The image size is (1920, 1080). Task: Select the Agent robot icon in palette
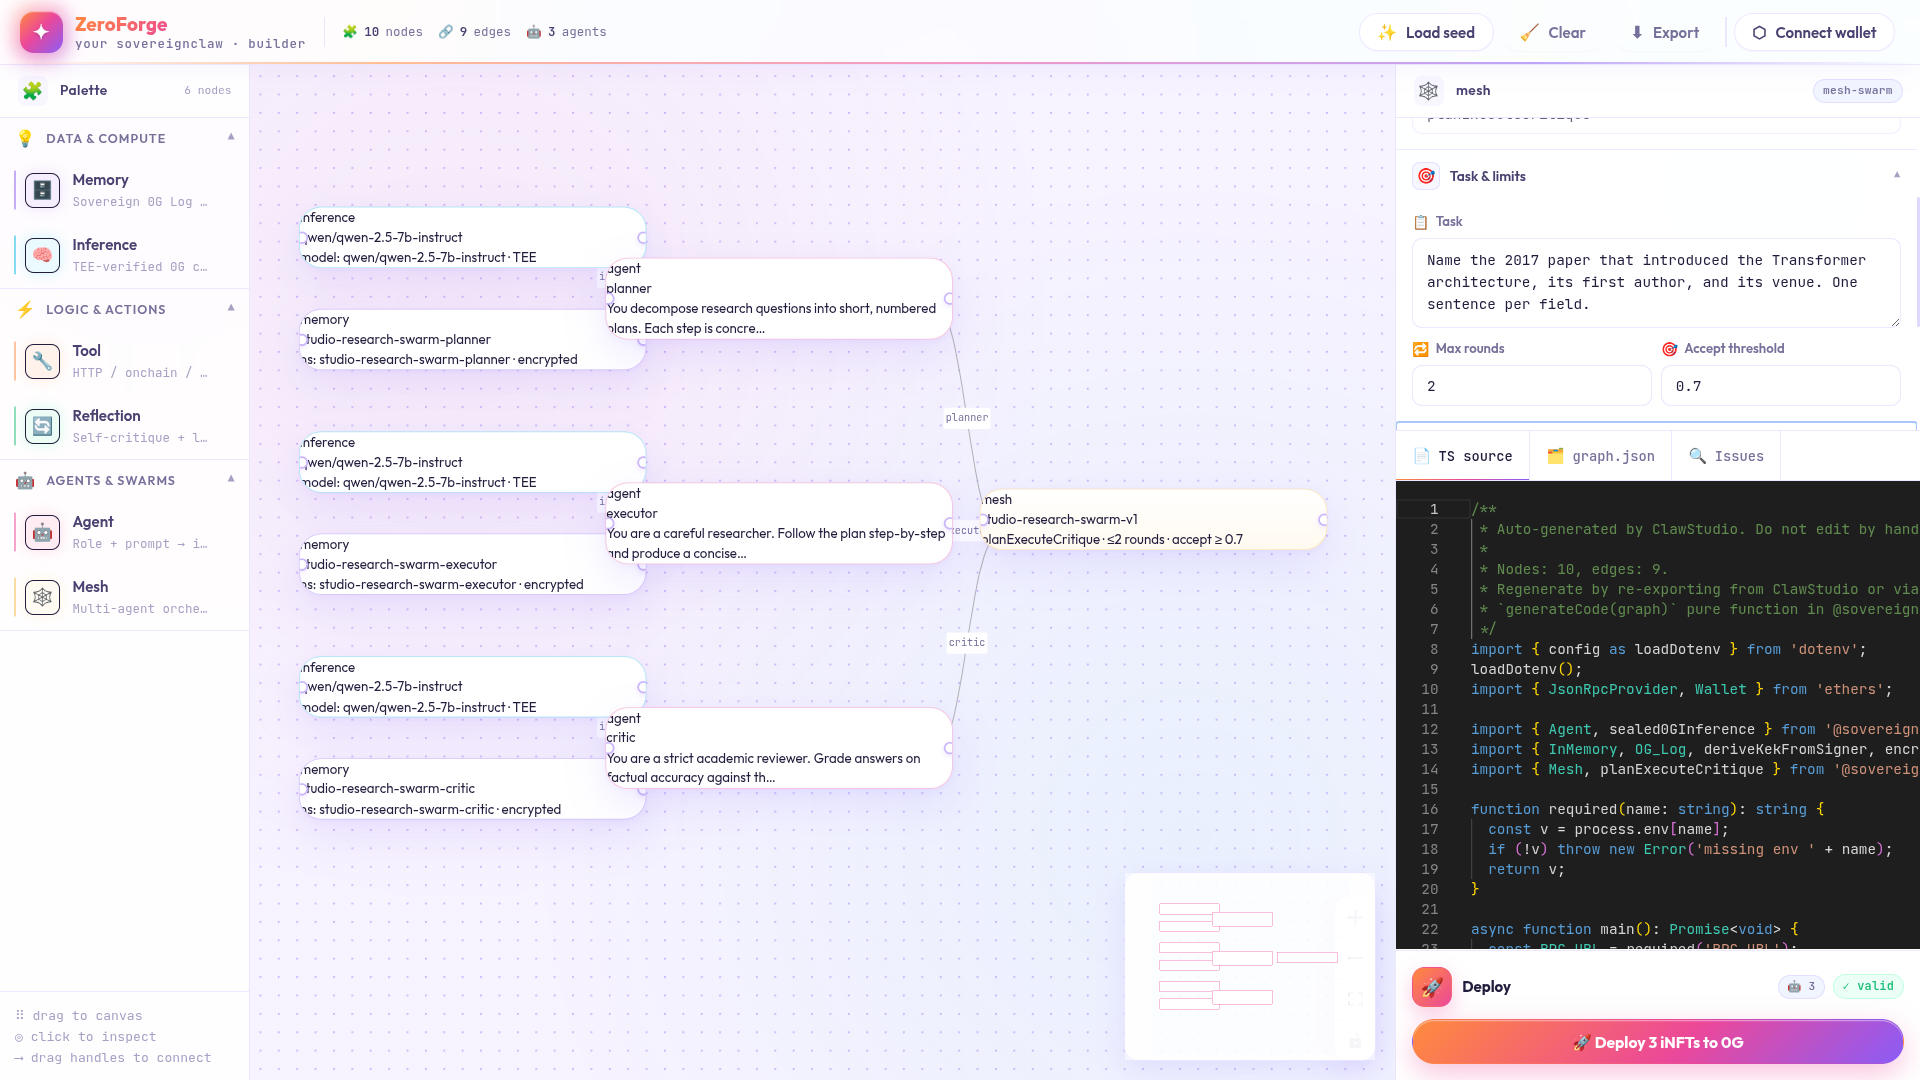[x=42, y=532]
